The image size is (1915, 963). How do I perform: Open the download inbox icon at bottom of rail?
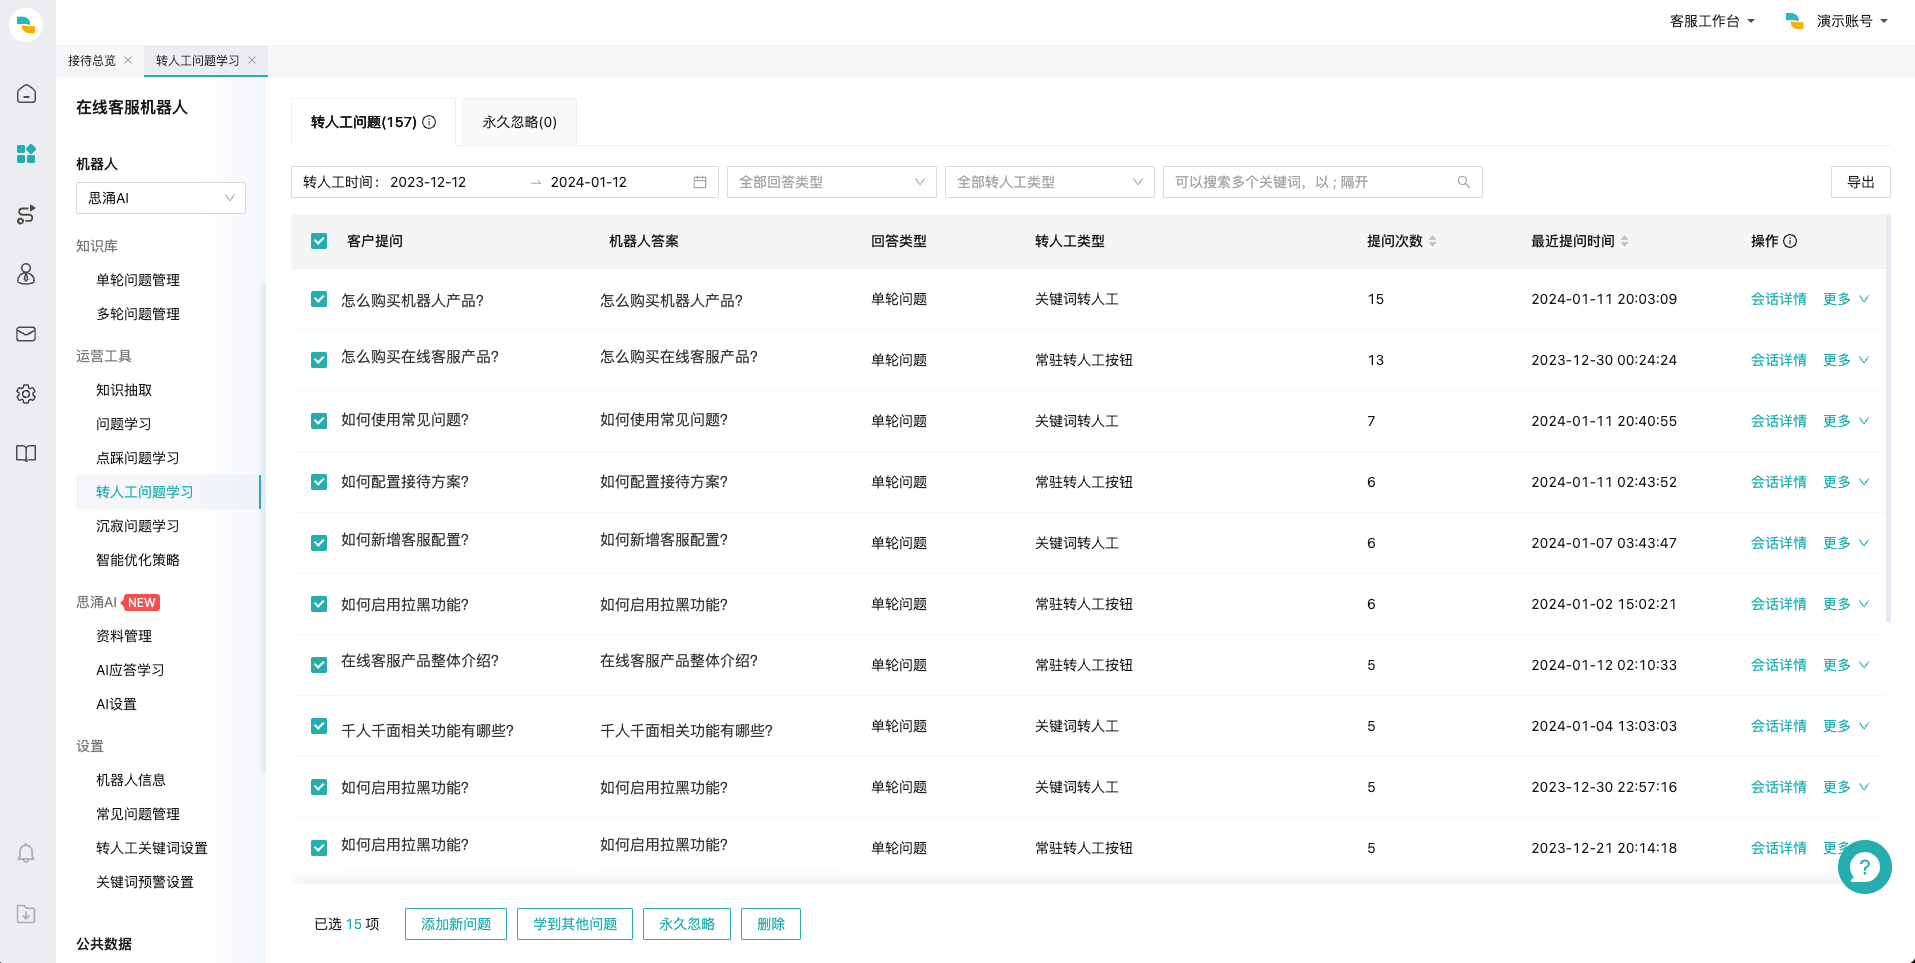tap(26, 914)
